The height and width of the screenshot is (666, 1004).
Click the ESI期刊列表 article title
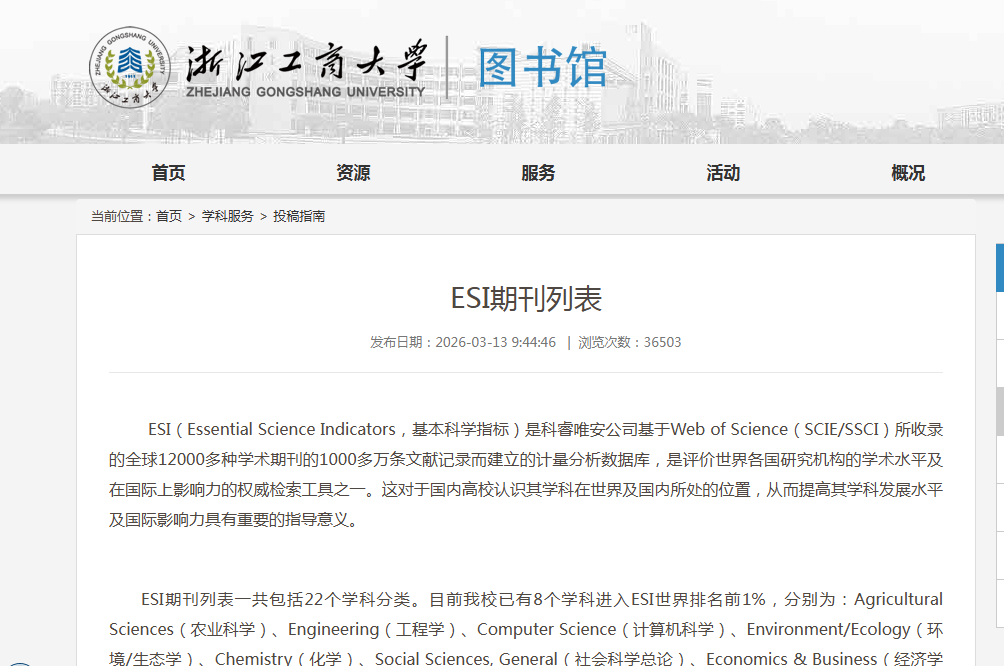(x=526, y=299)
